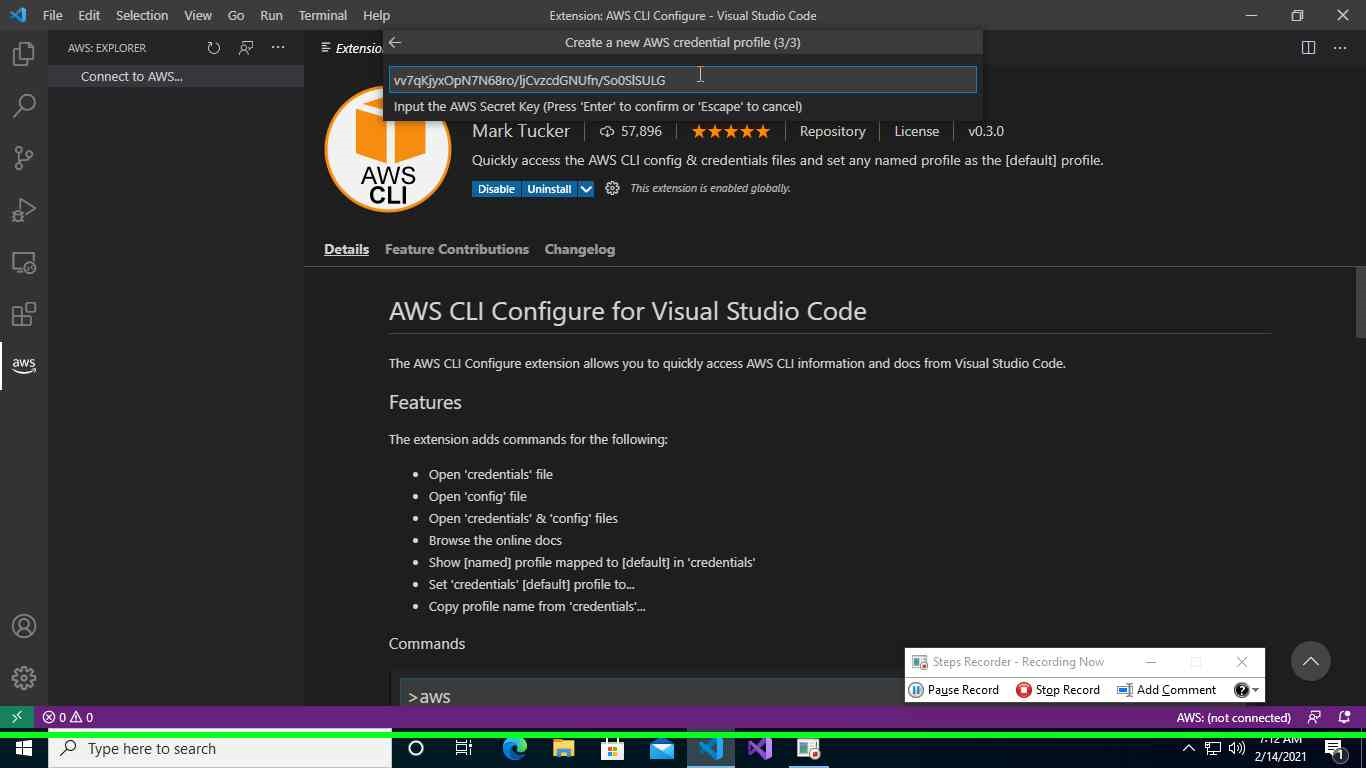Add Comment in Steps Recorder
Image resolution: width=1366 pixels, height=768 pixels.
tap(1166, 690)
